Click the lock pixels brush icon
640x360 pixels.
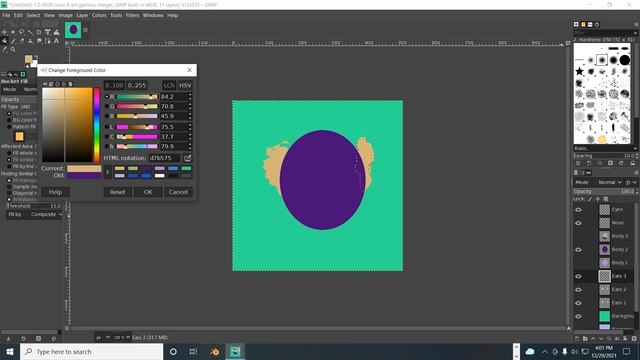point(589,199)
